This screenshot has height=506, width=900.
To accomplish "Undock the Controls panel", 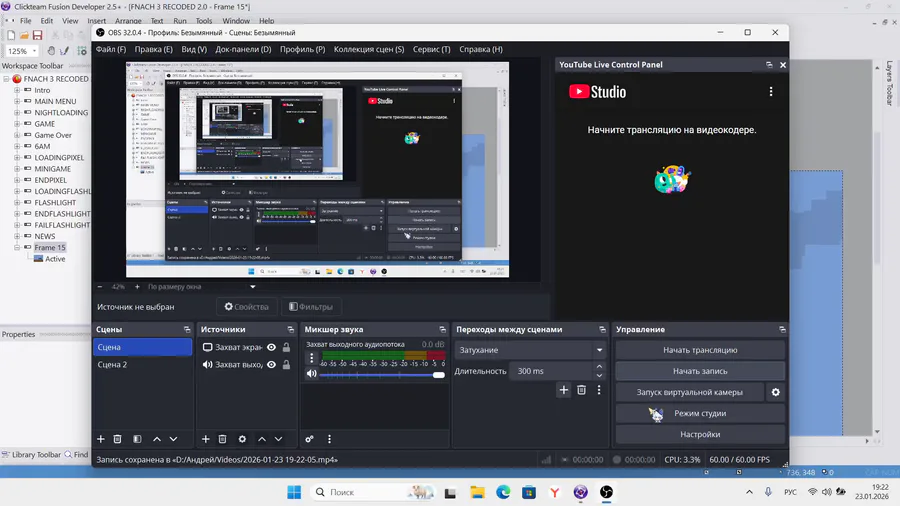I will pyautogui.click(x=782, y=329).
